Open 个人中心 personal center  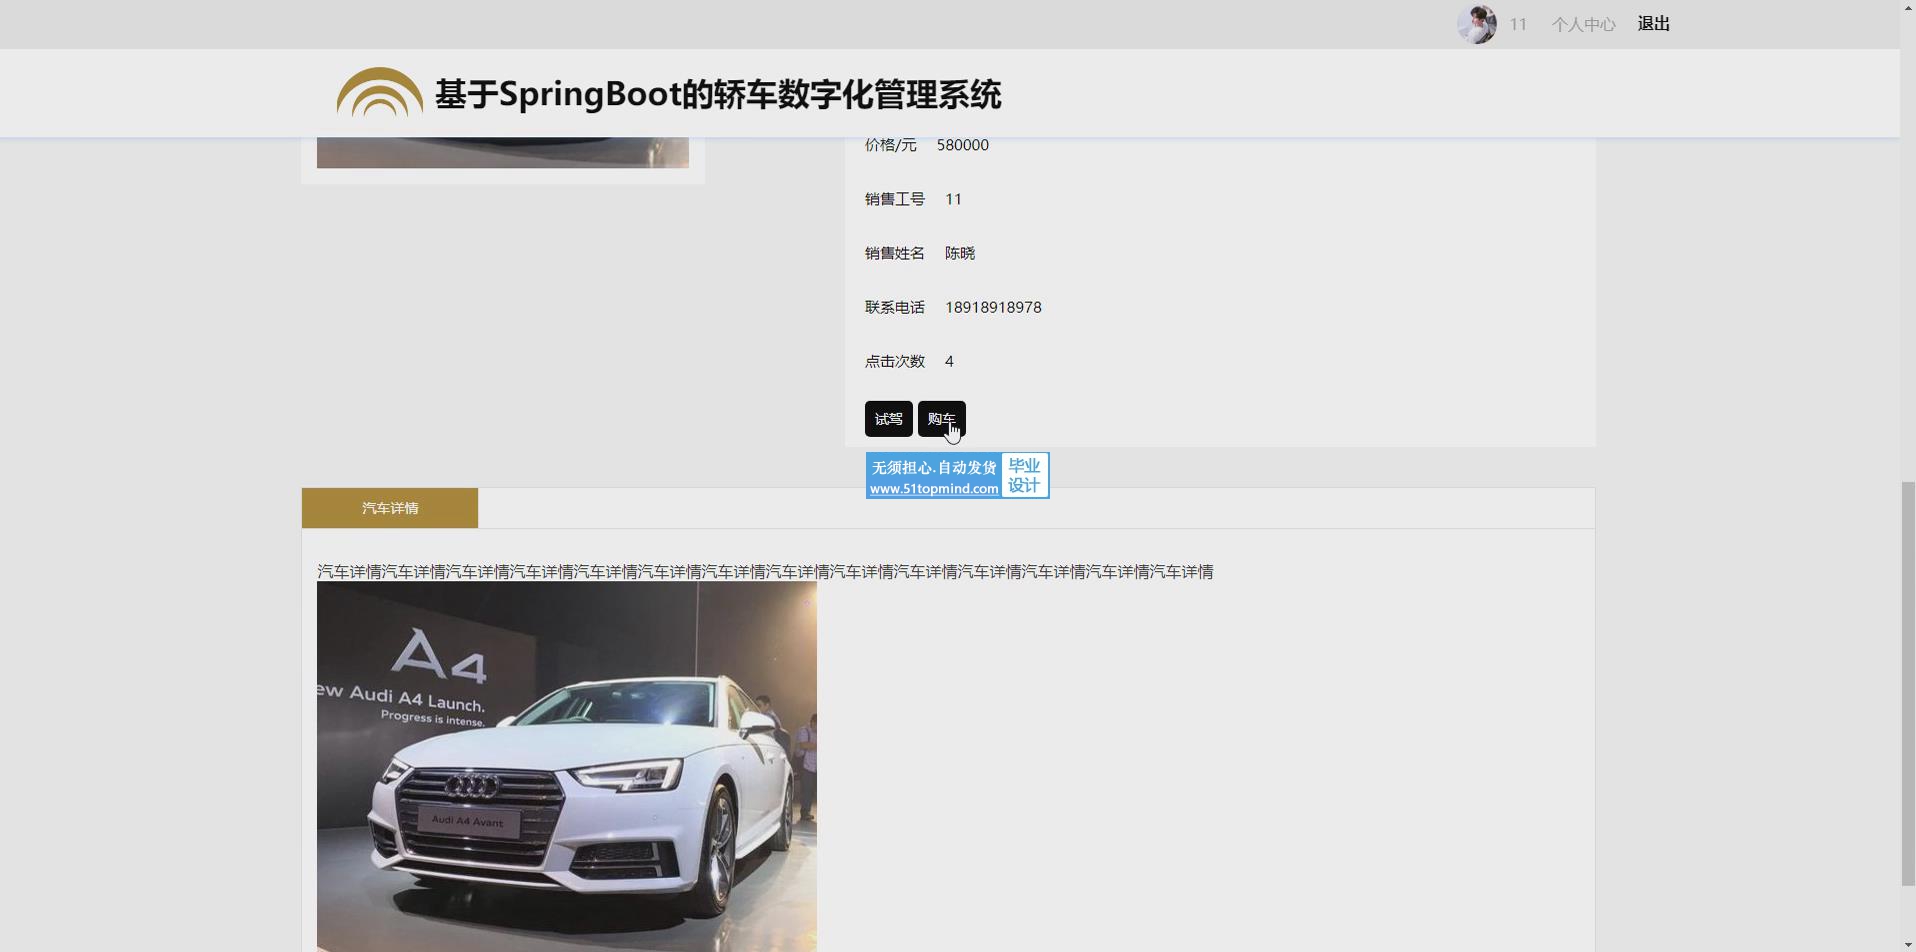click(1583, 24)
